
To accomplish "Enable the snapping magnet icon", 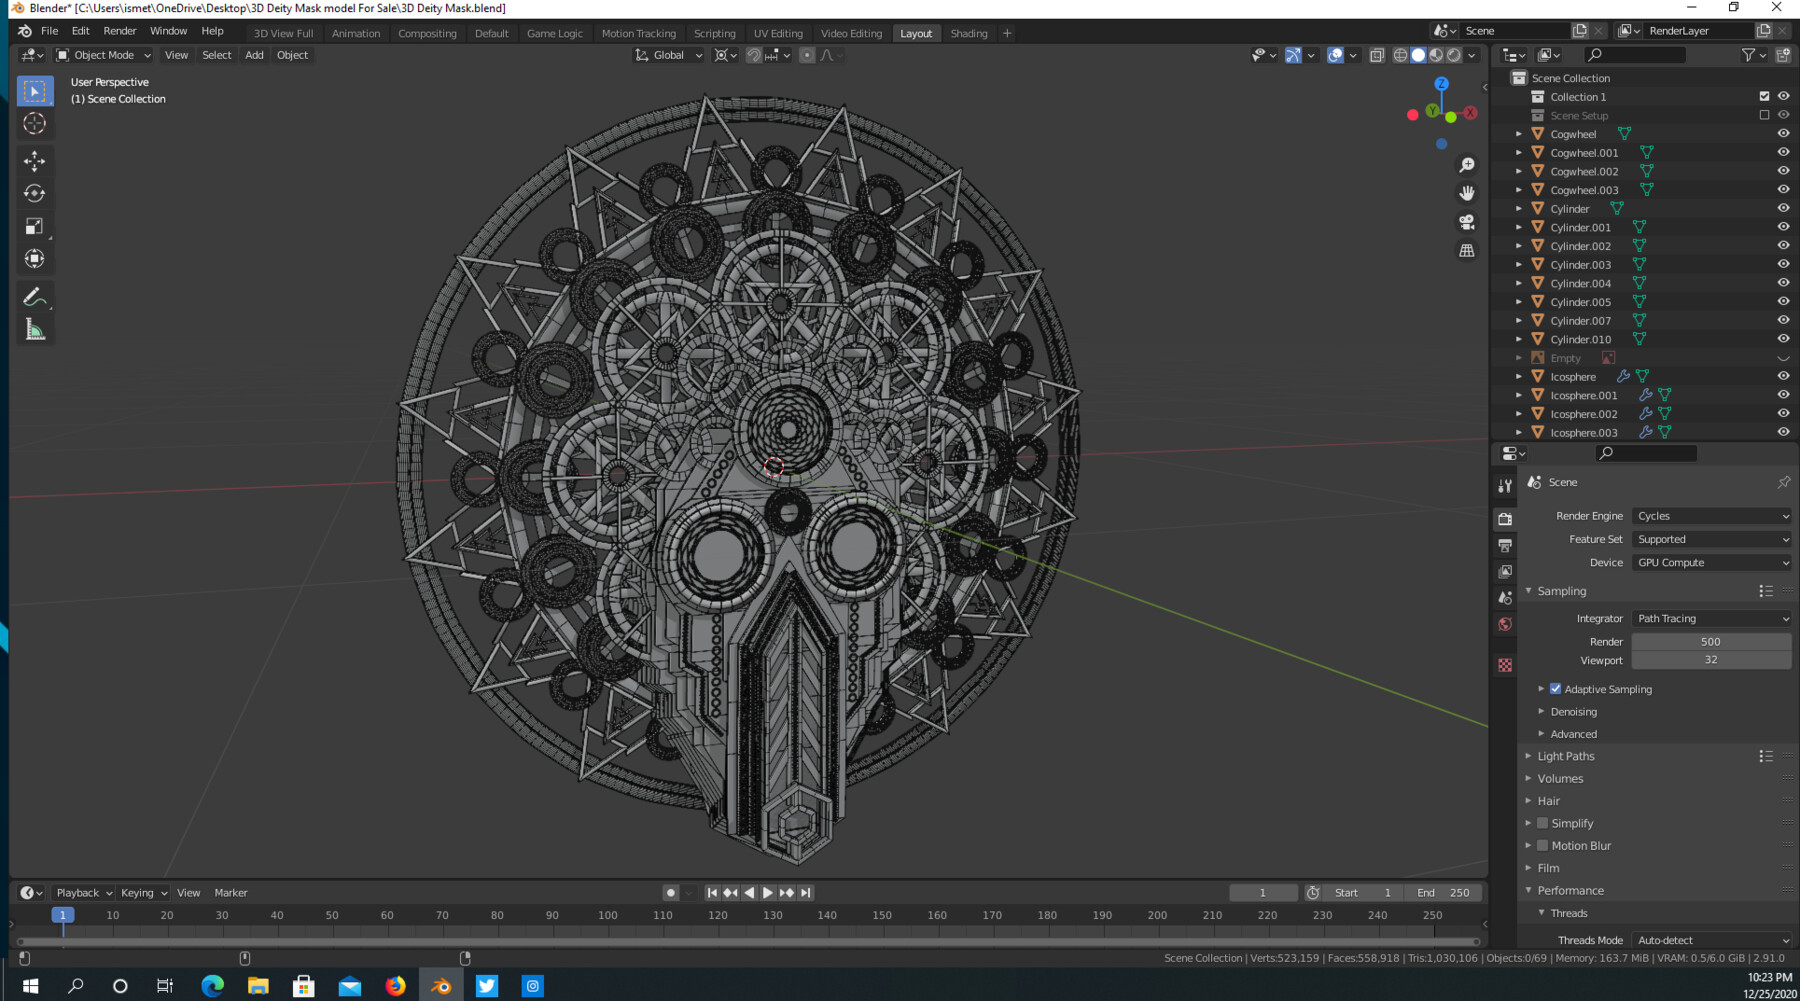I will (x=753, y=55).
